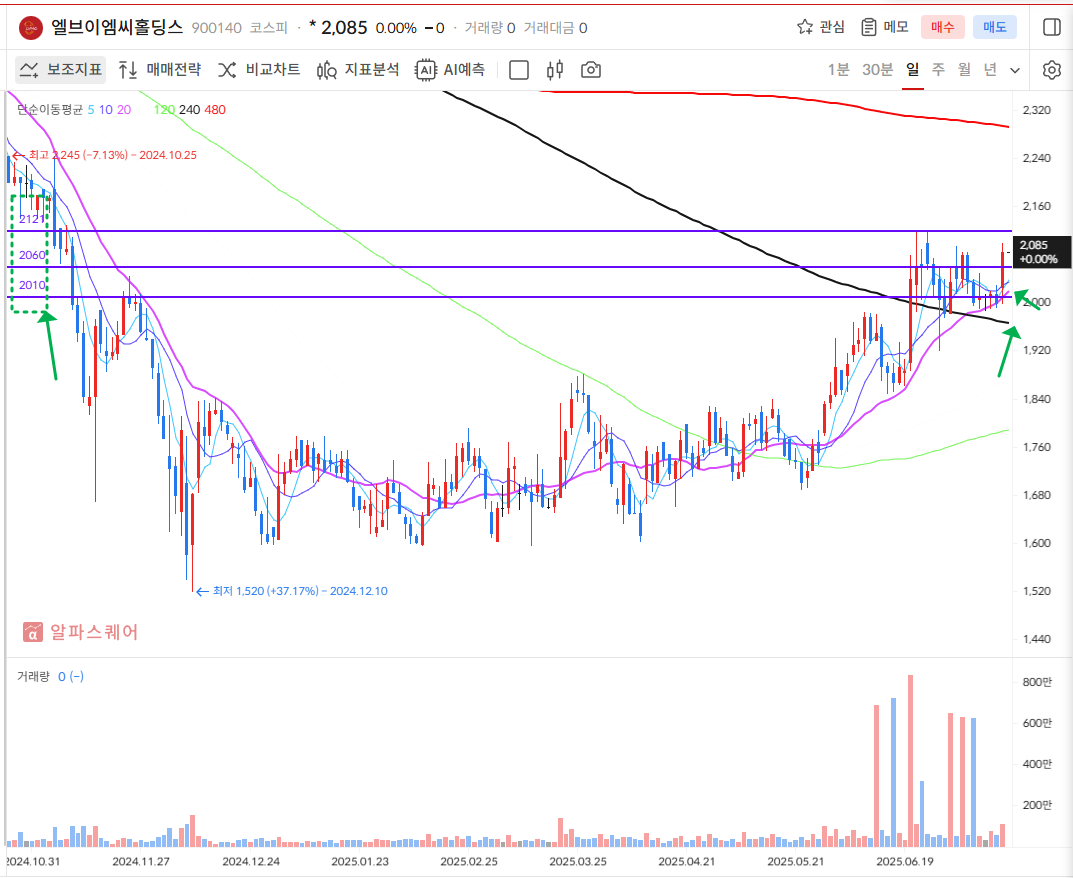Open 보조지표 indicators menu

click(61, 70)
